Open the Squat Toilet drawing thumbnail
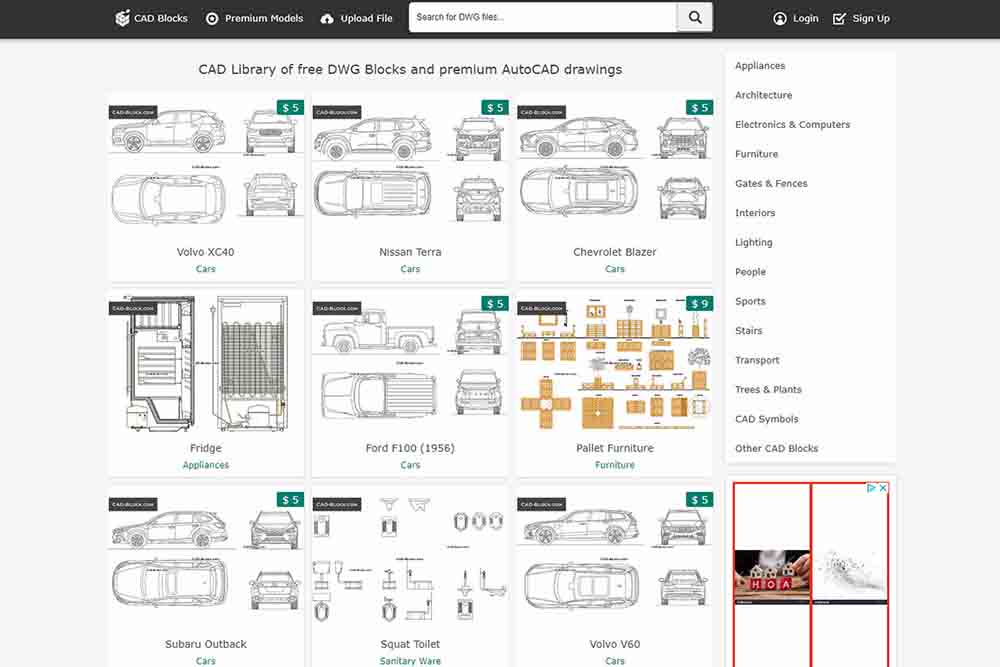 click(410, 558)
